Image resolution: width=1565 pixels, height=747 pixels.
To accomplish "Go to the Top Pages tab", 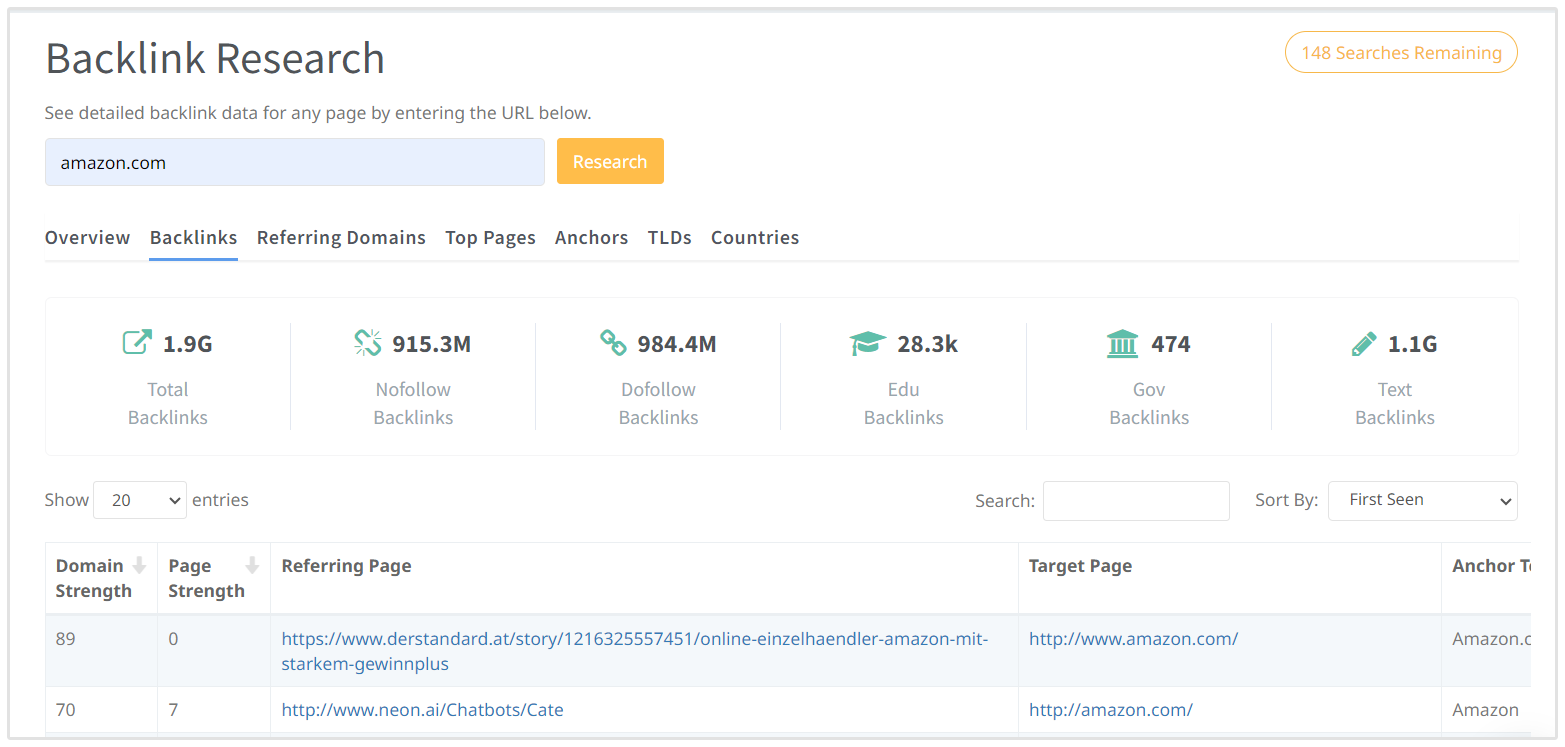I will 490,238.
